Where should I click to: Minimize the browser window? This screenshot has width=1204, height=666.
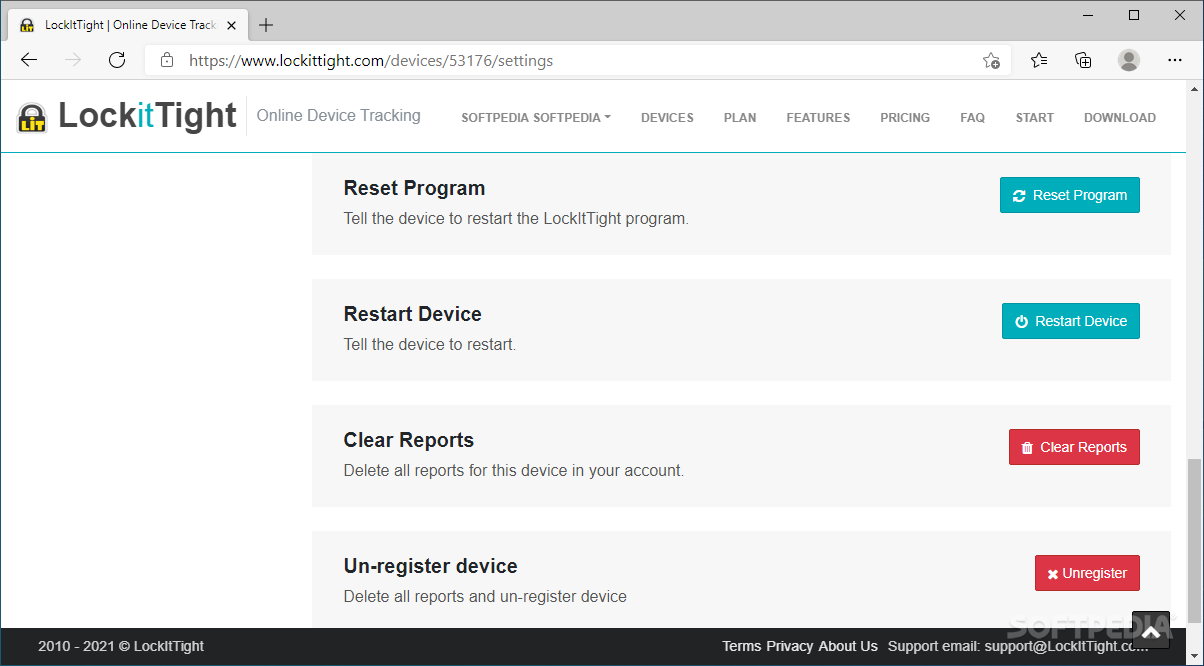[1088, 14]
